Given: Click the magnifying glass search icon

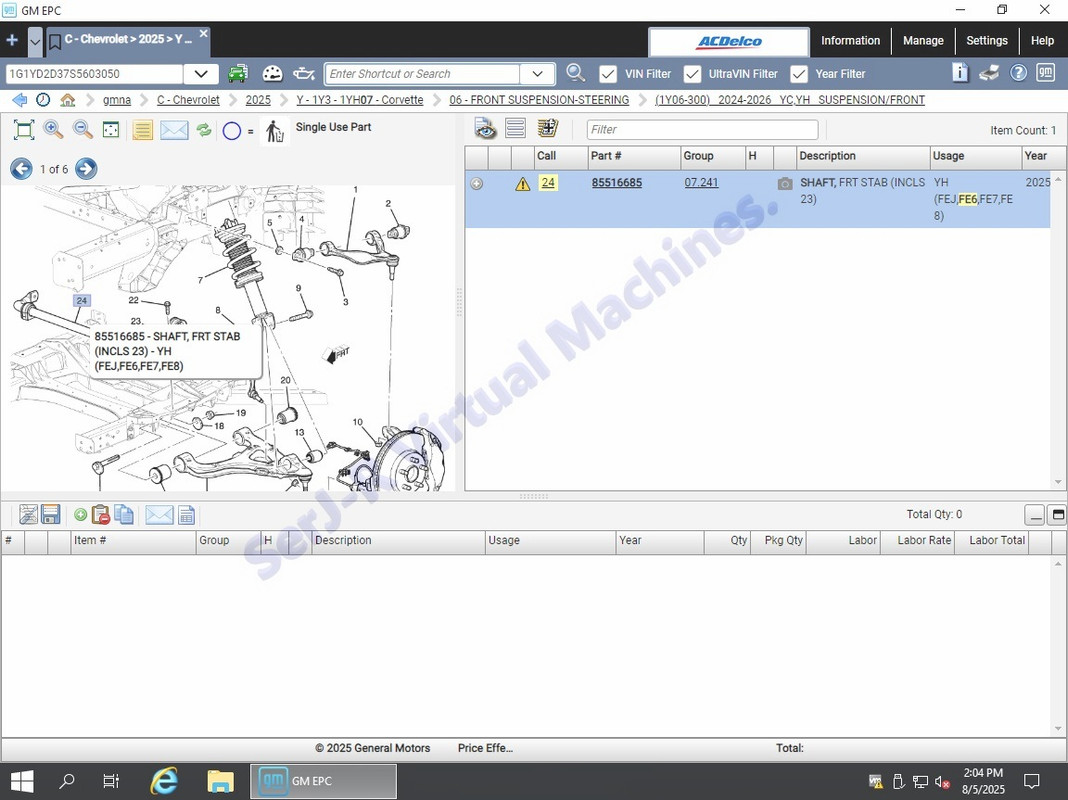Looking at the screenshot, I should click(x=576, y=73).
